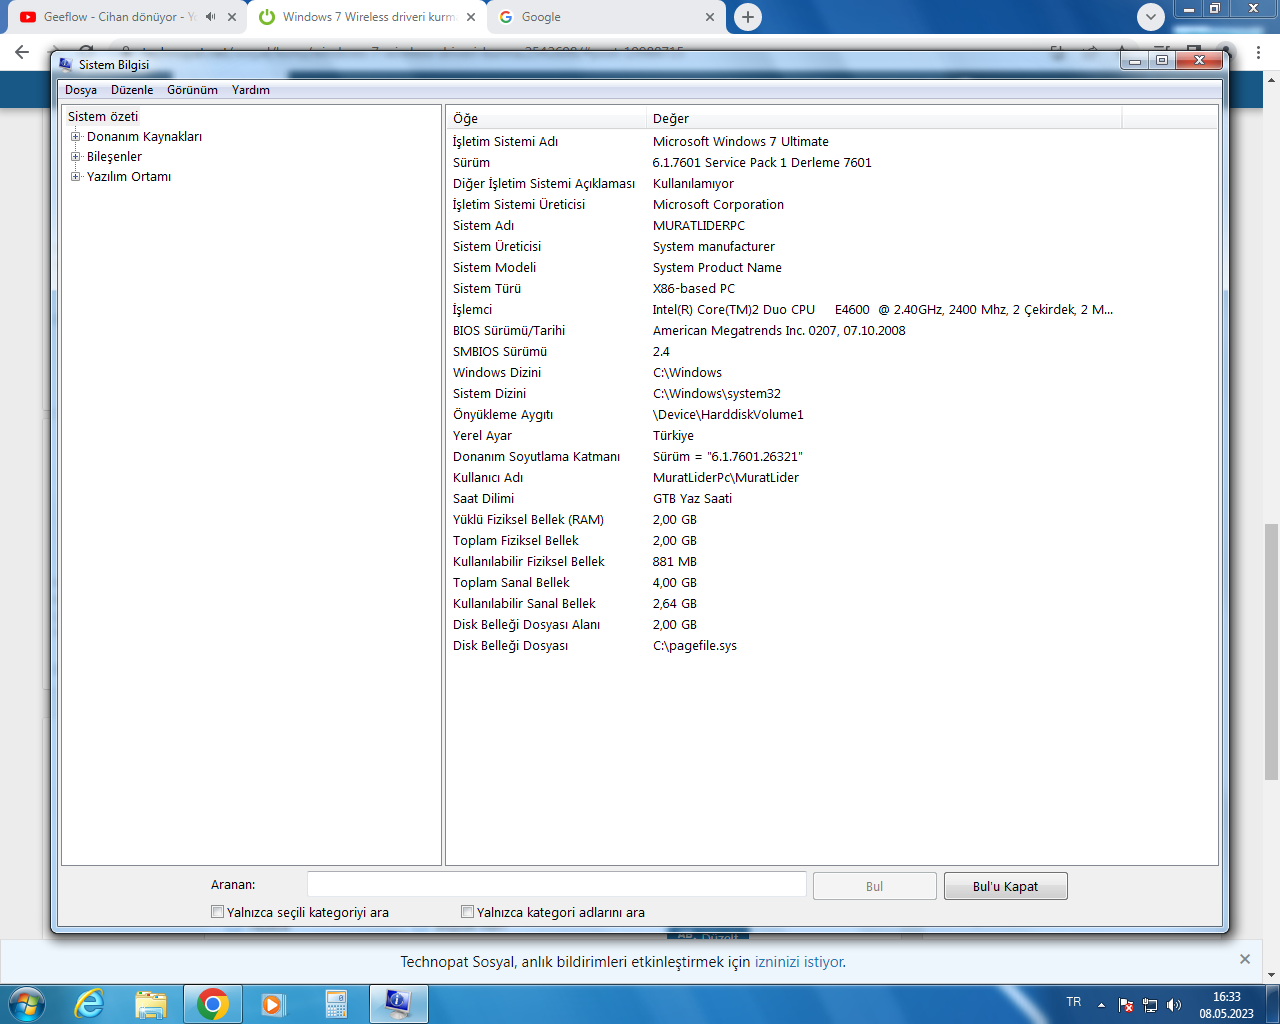Select the 'Toplam Sanal Bellek' row

[x=832, y=583]
